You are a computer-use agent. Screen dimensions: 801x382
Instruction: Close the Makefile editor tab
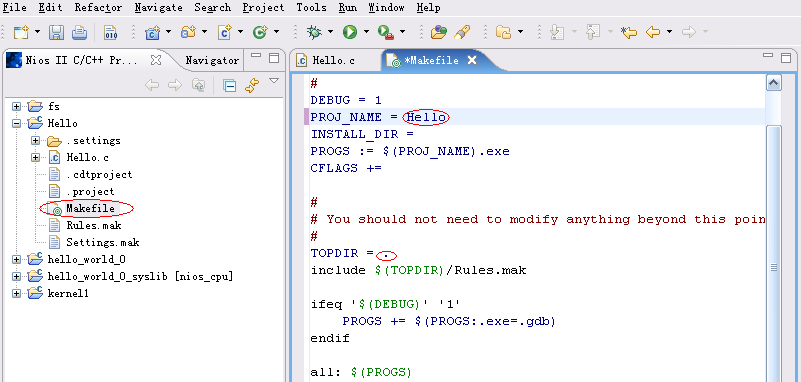(x=472, y=60)
